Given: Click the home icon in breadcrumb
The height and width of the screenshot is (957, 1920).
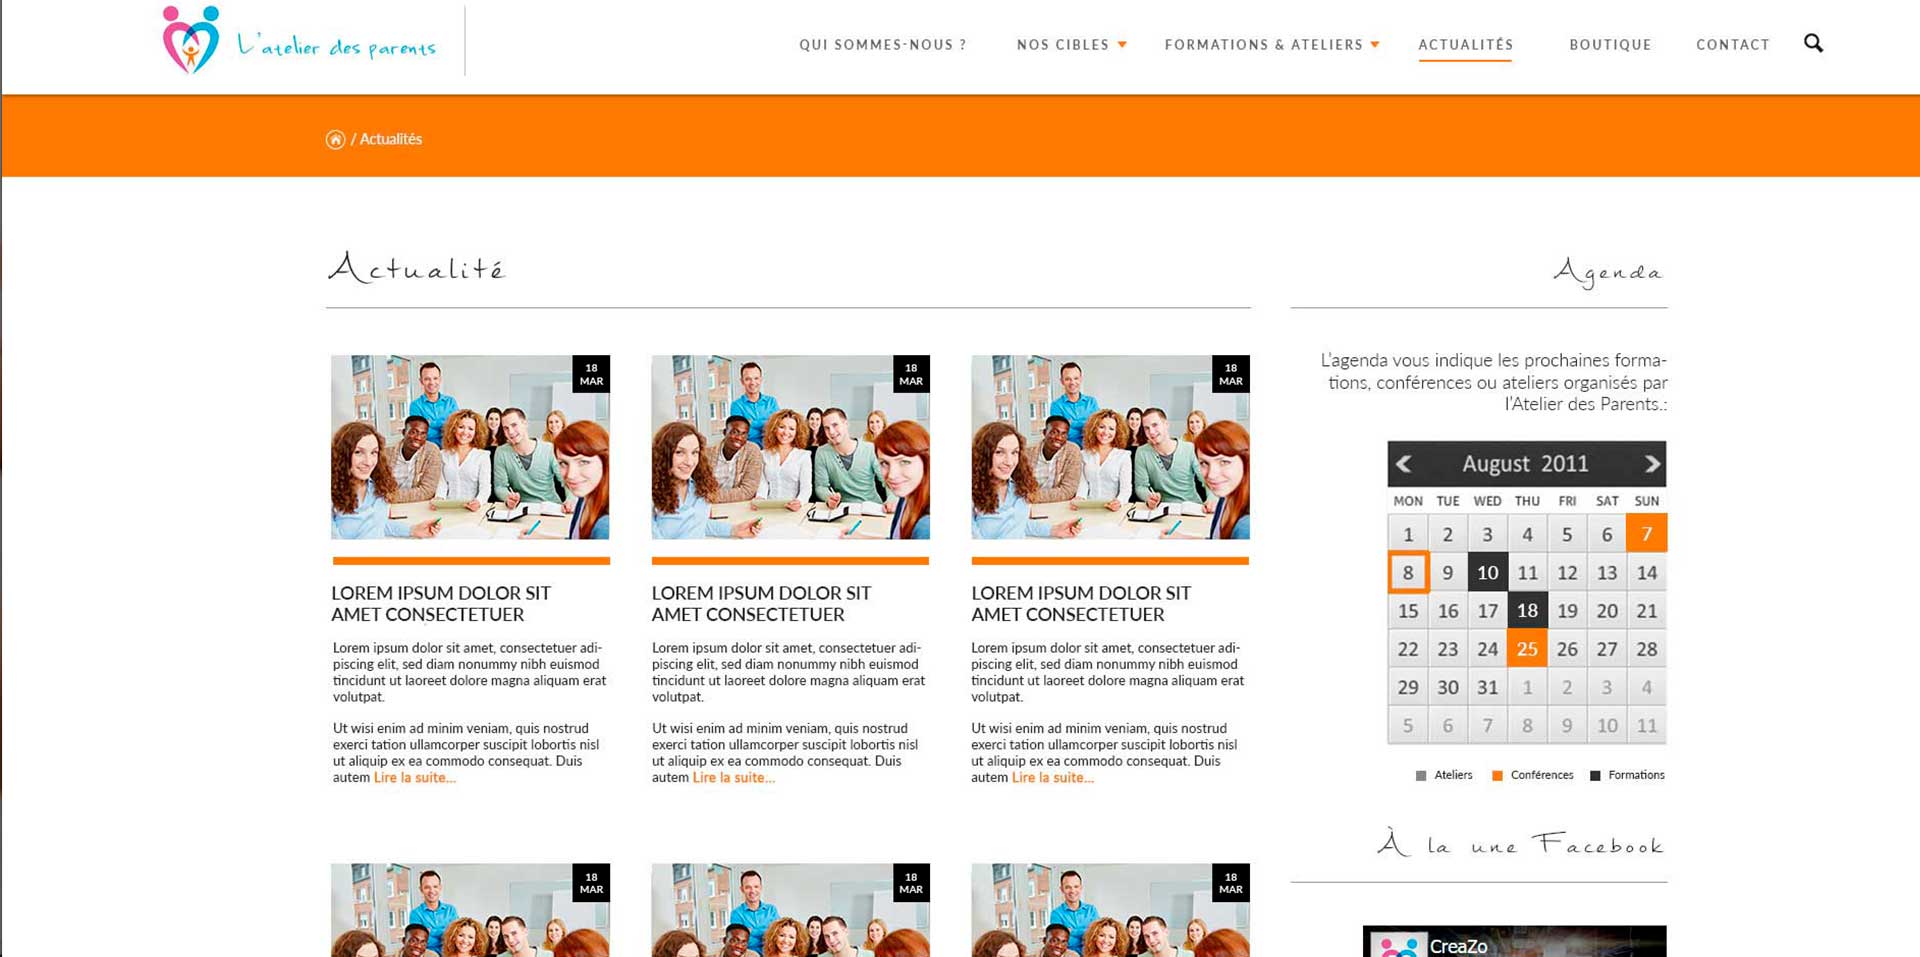Looking at the screenshot, I should click(335, 139).
